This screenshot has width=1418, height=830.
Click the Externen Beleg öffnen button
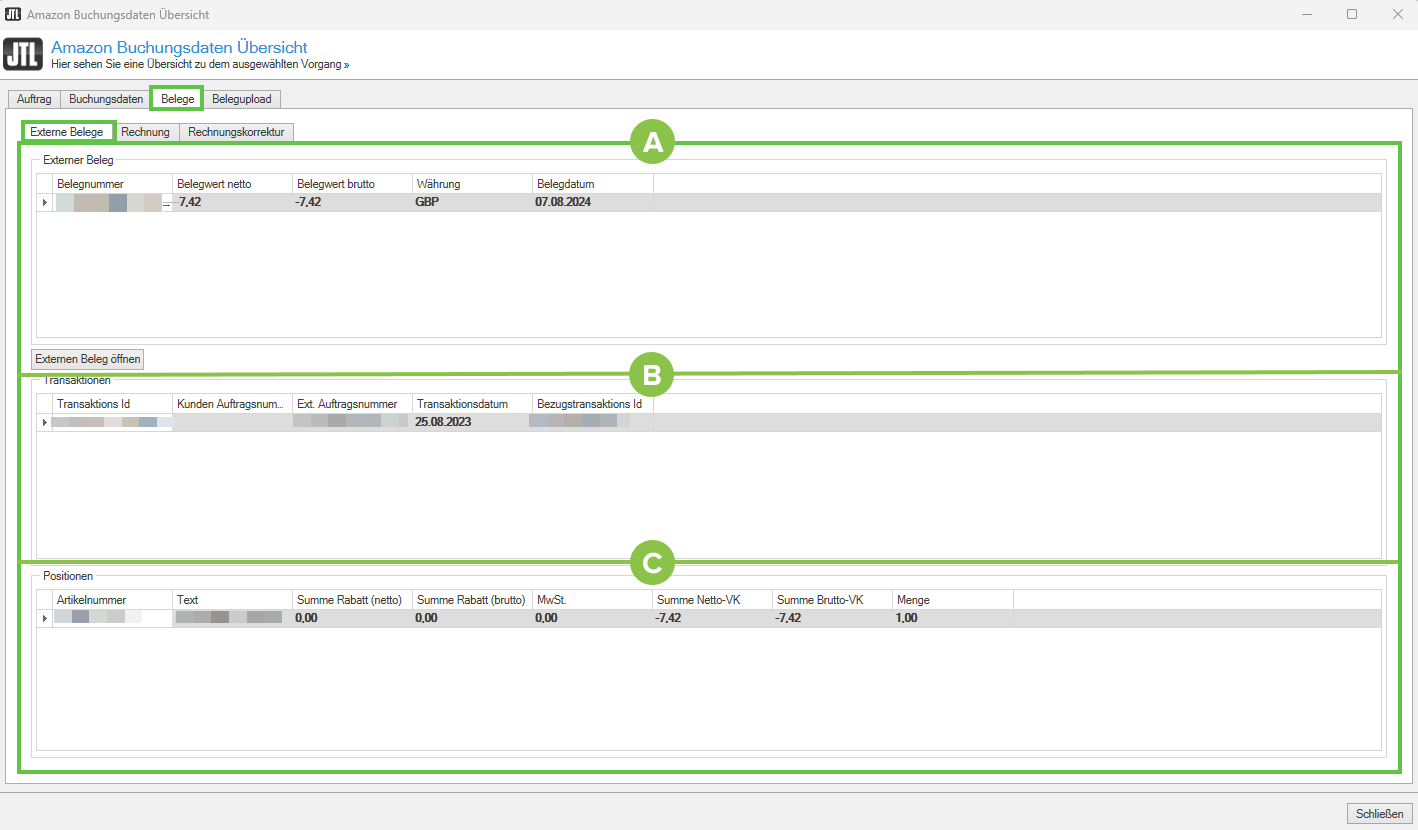click(88, 359)
